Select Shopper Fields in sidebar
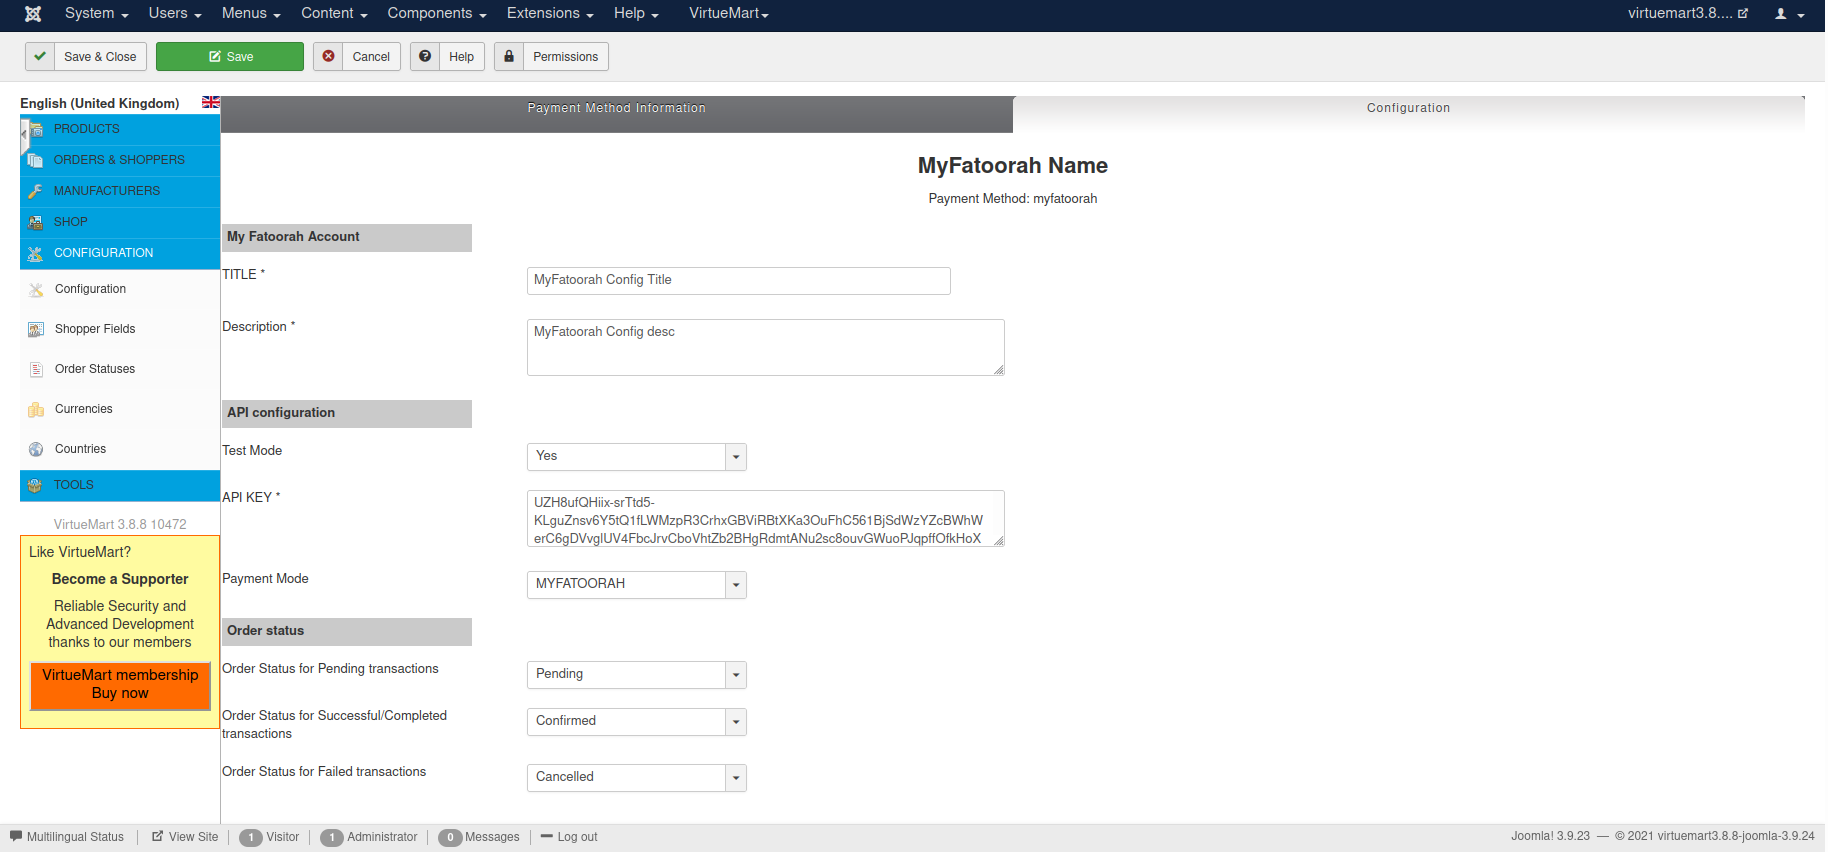The width and height of the screenshot is (1828, 852). pos(95,329)
